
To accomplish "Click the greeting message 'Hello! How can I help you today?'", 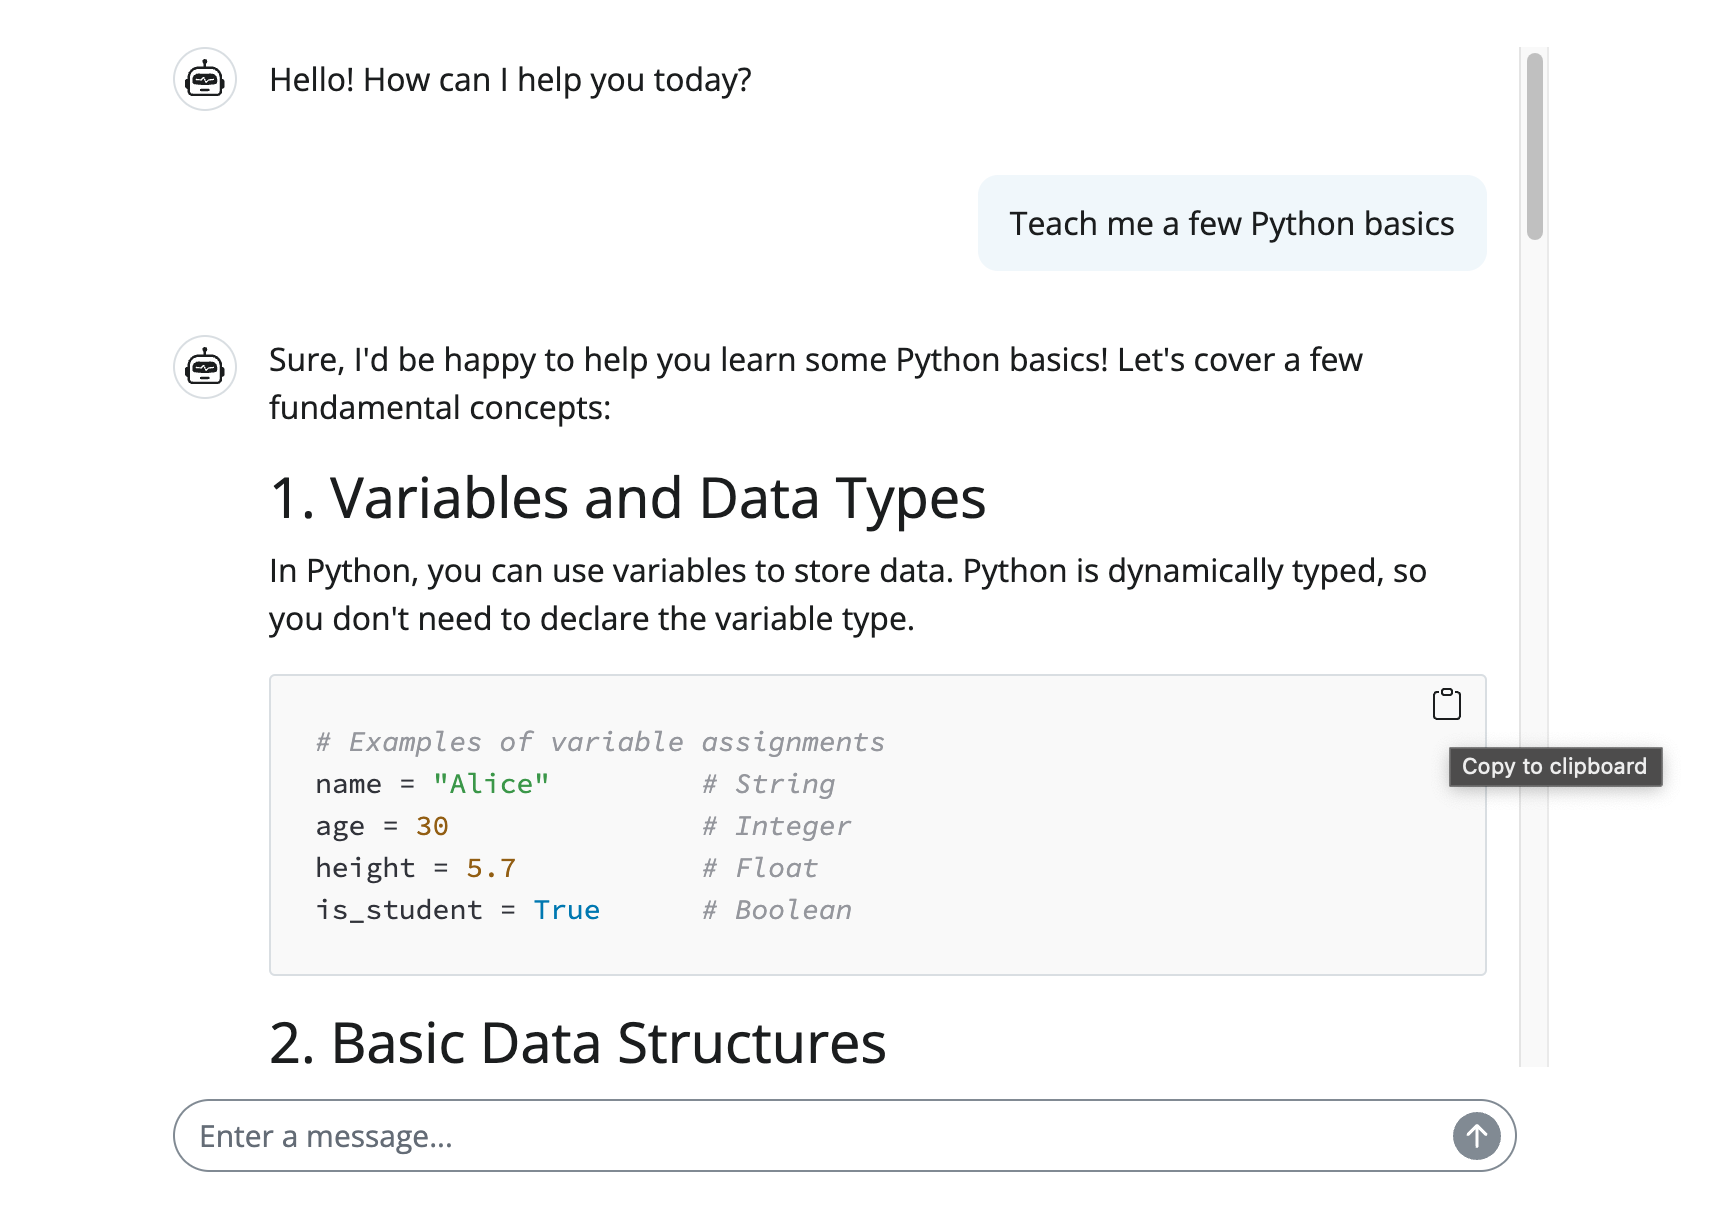I will point(510,79).
